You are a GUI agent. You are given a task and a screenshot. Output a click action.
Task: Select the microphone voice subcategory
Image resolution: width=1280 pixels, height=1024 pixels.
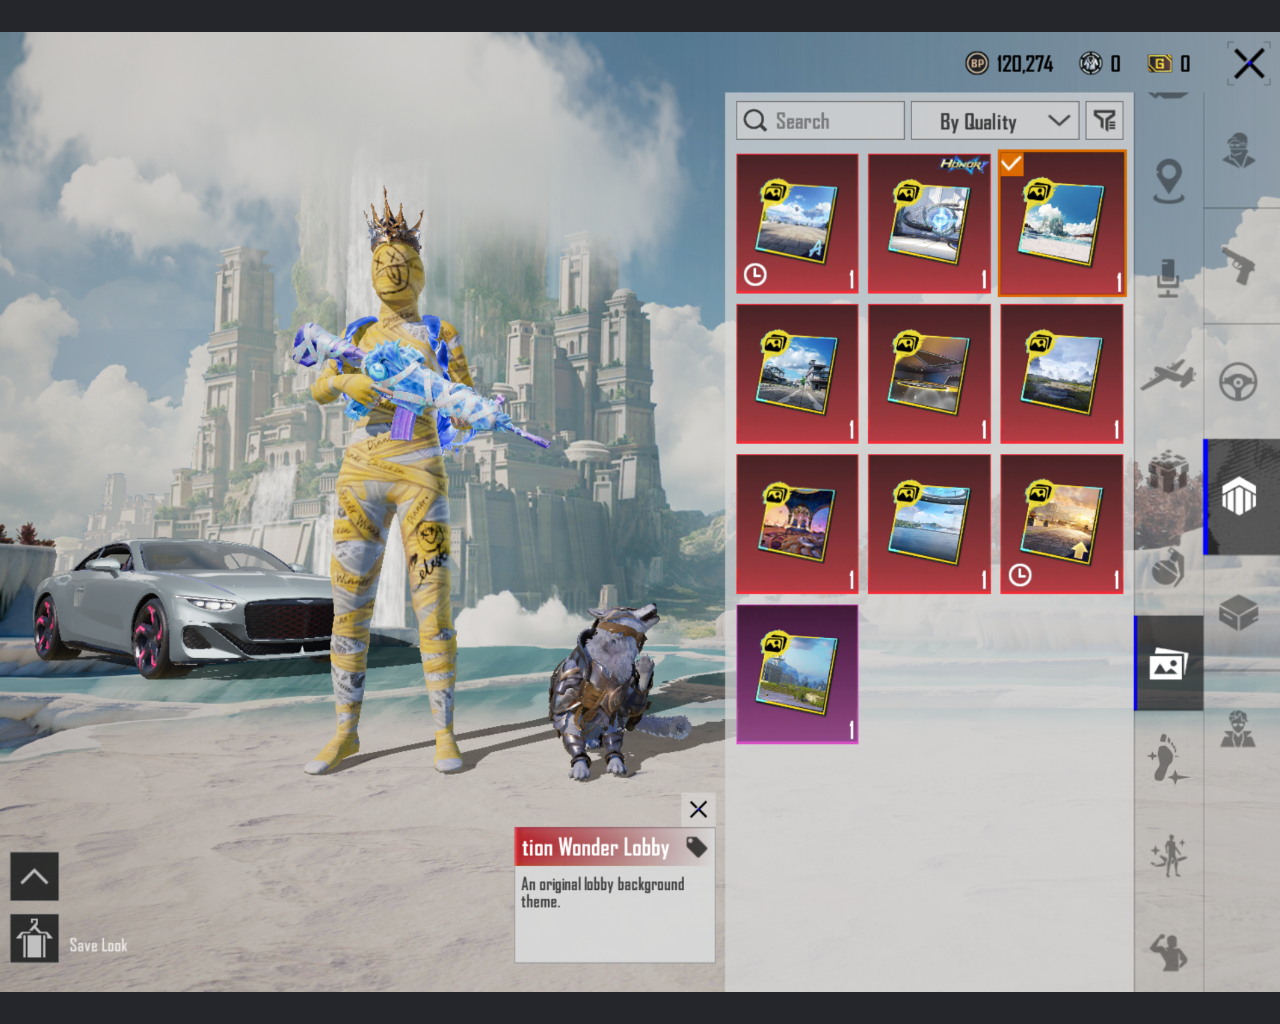(x=1168, y=277)
